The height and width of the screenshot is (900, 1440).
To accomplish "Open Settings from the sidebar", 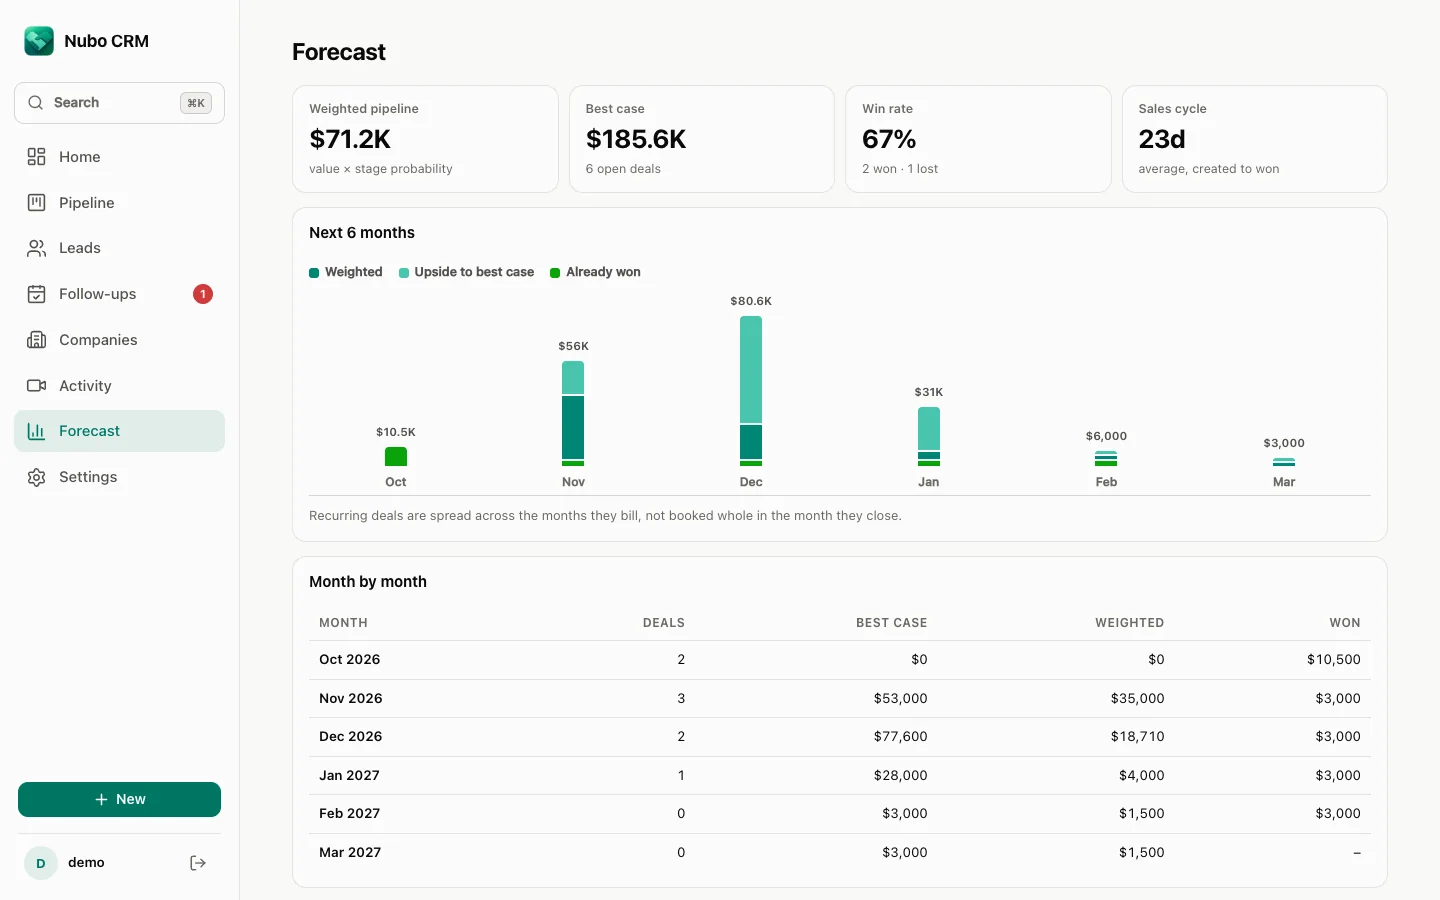I will [119, 477].
